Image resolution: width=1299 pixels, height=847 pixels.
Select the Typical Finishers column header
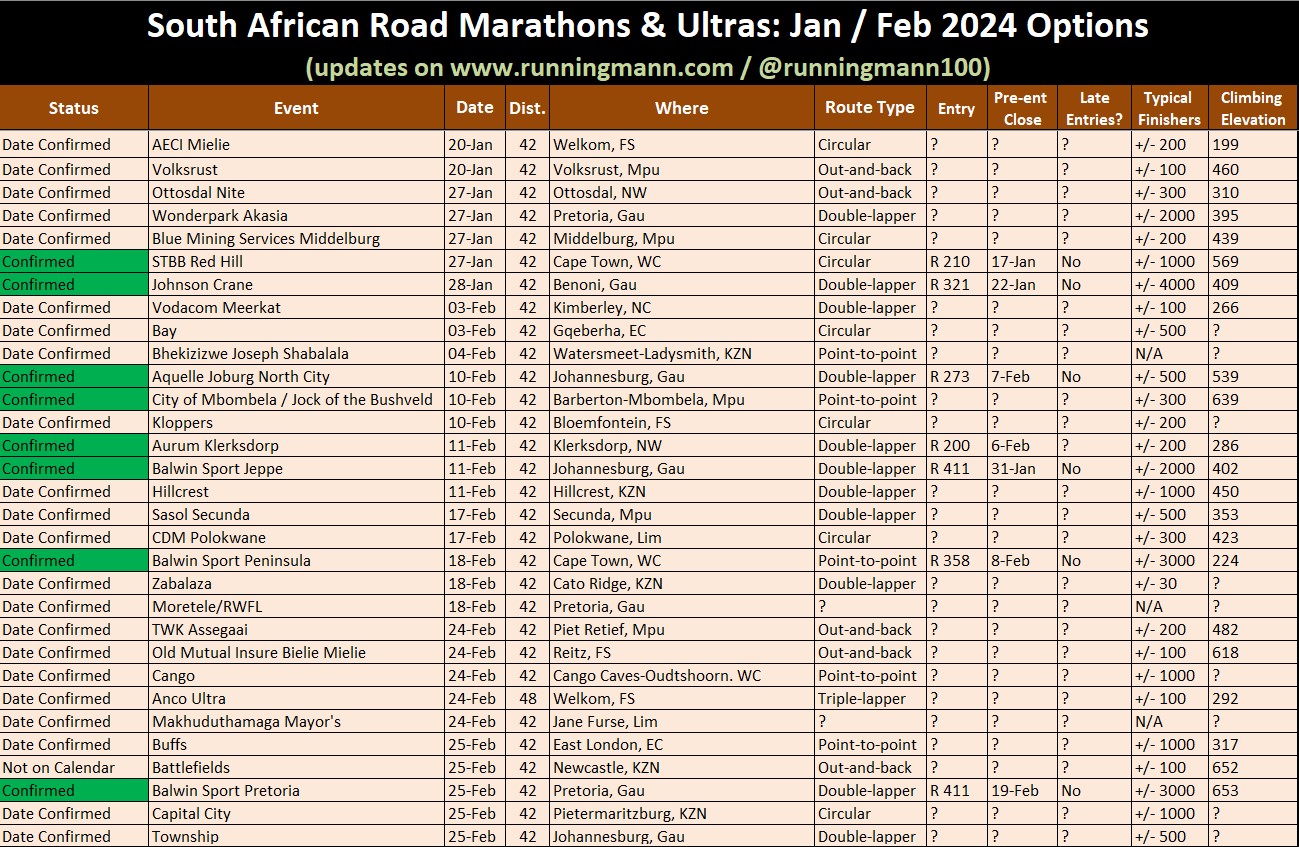[1169, 108]
